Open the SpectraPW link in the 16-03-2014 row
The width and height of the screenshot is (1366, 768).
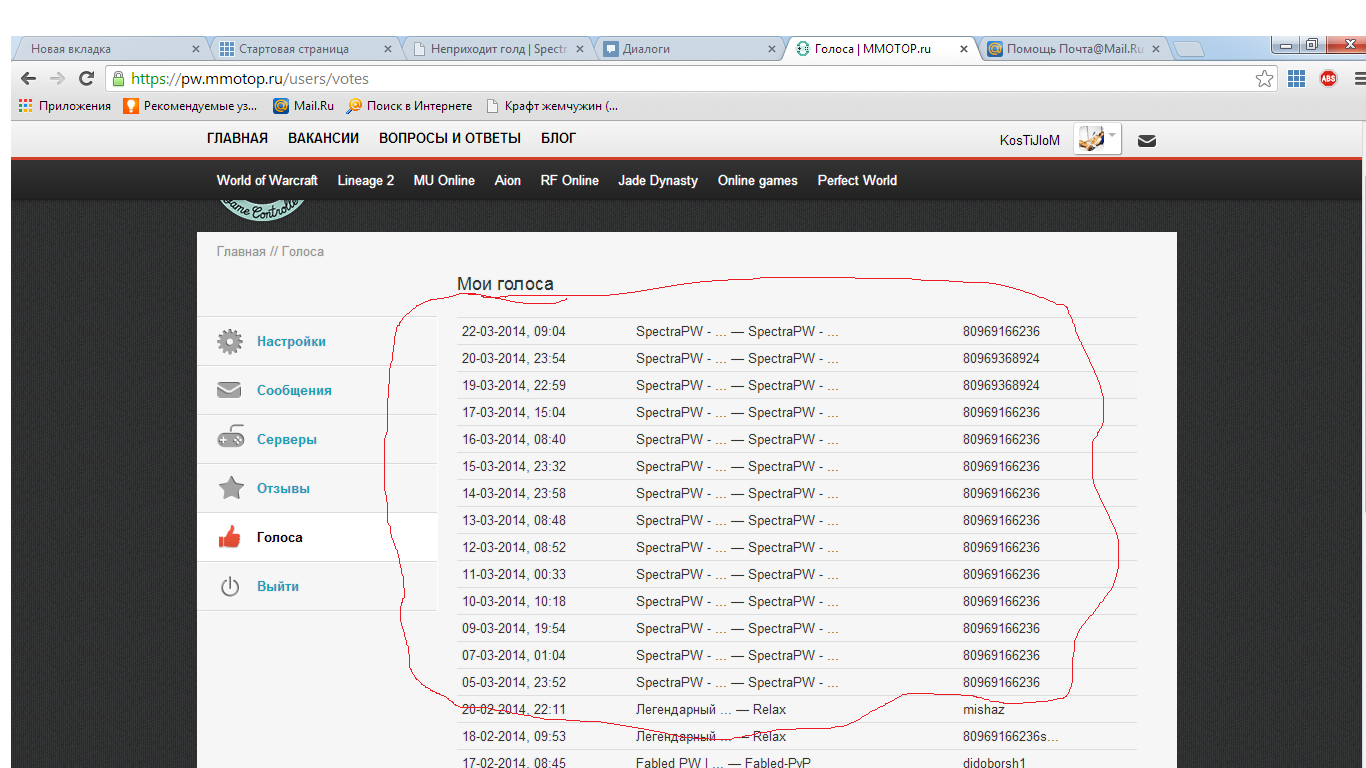[x=737, y=440]
